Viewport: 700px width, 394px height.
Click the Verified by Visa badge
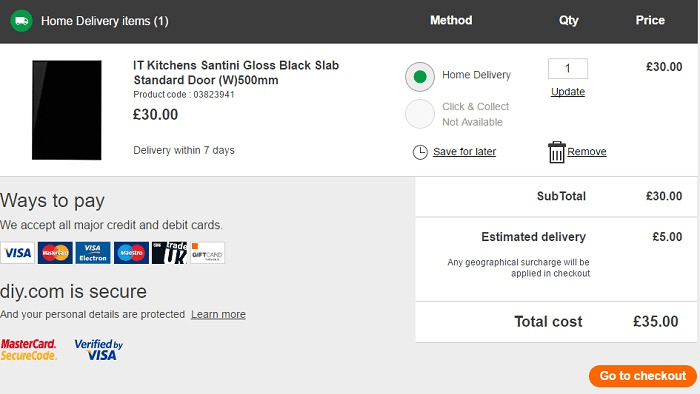pos(98,349)
